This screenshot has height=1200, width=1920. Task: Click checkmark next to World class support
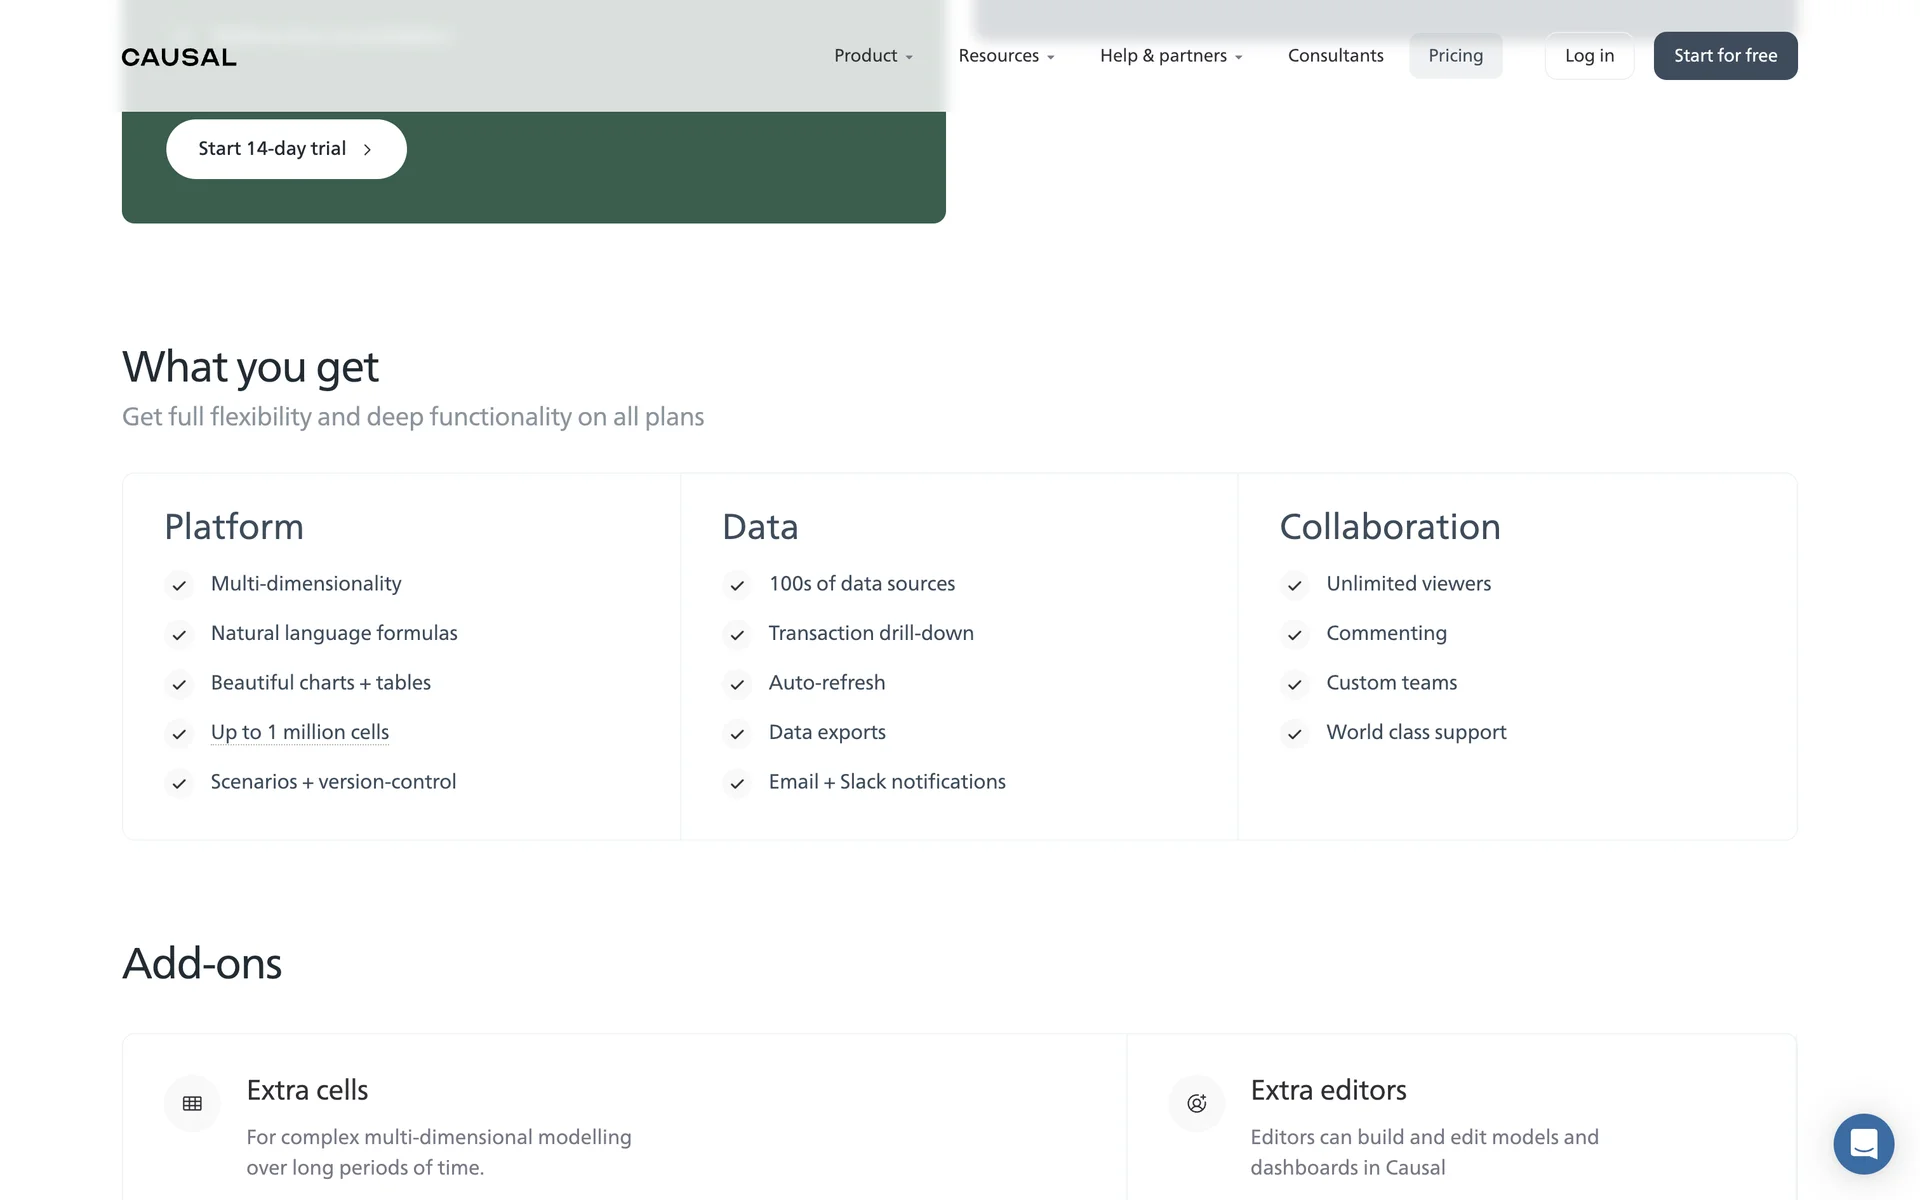point(1294,734)
